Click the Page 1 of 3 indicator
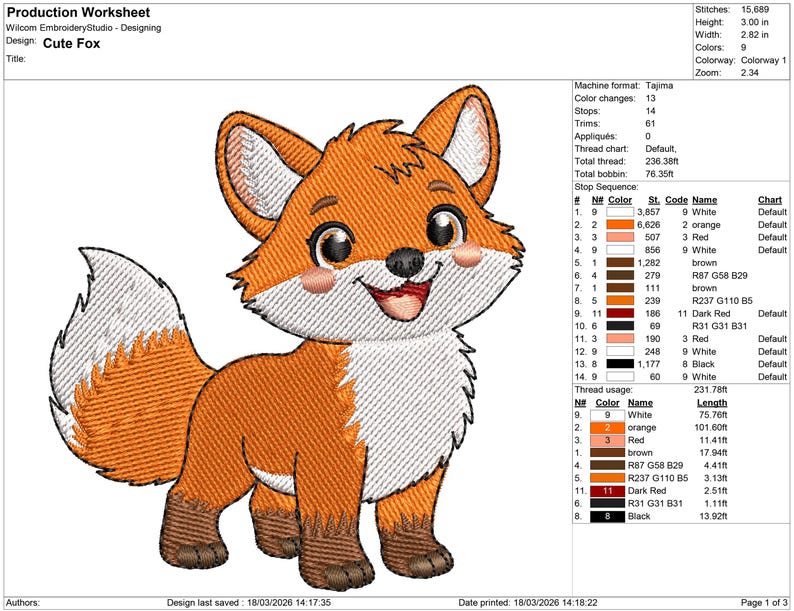794x611 pixels. tap(764, 603)
